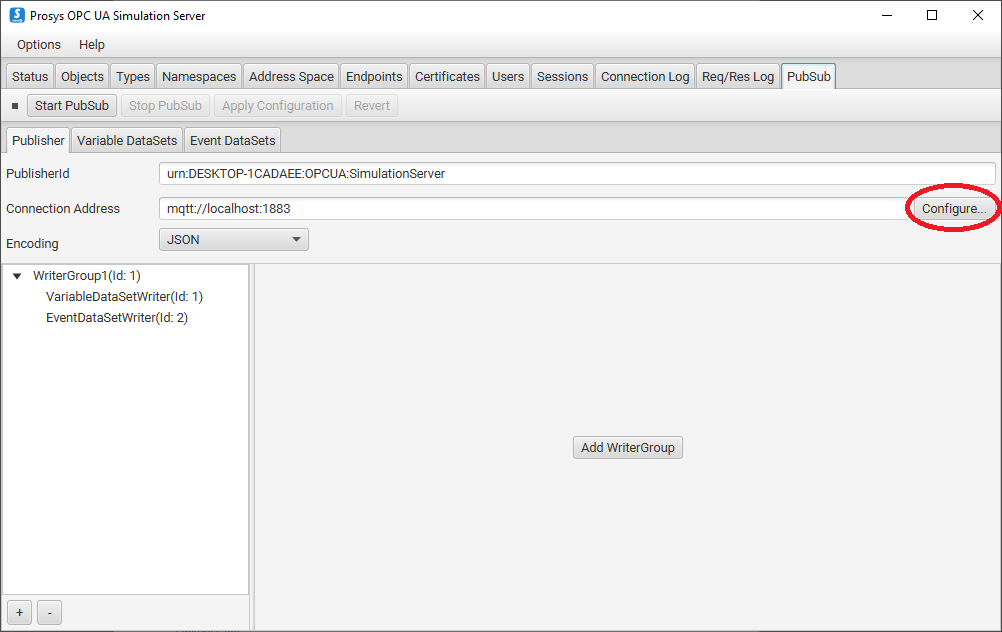1002x632 pixels.
Task: Open the Users tab
Action: point(508,77)
